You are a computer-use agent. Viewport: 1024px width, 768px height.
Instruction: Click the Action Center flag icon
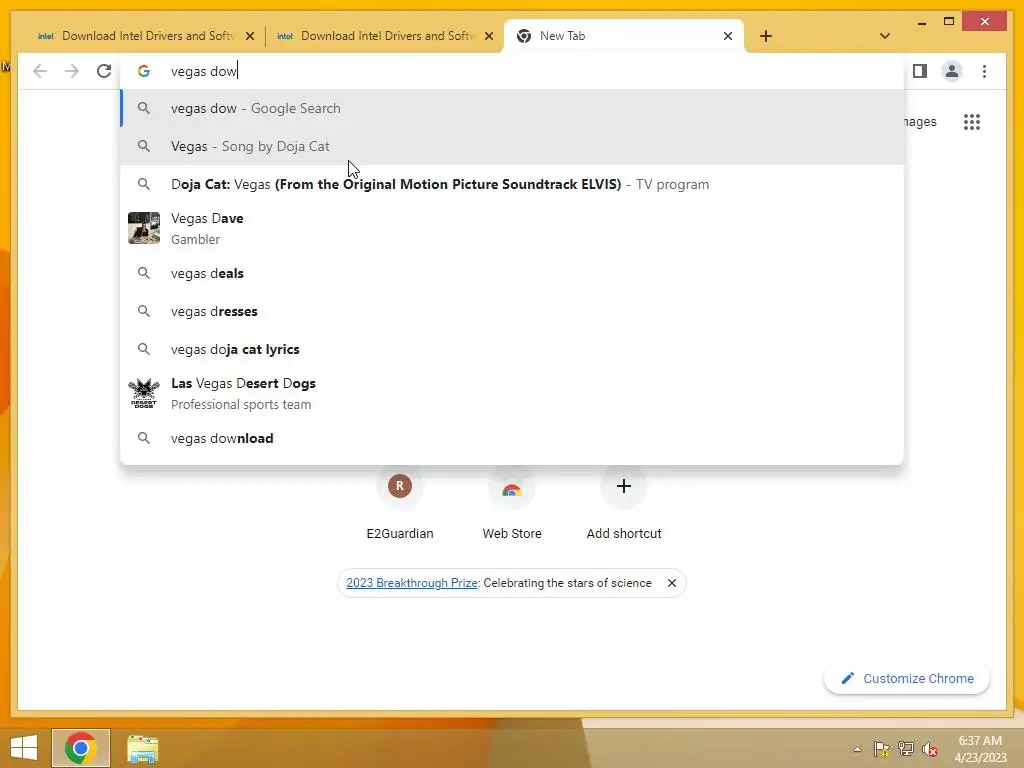[882, 749]
